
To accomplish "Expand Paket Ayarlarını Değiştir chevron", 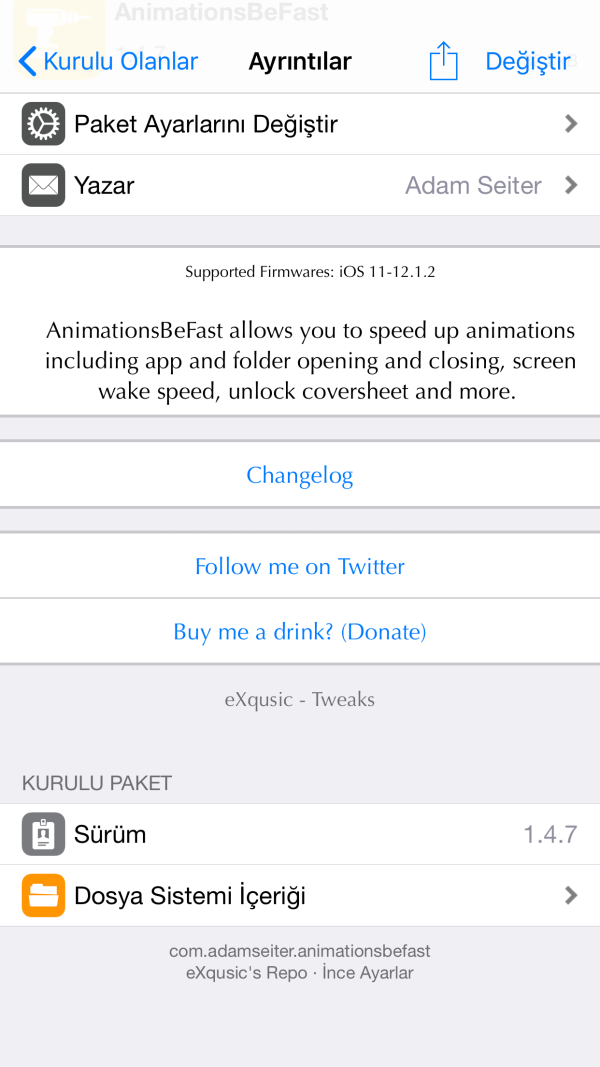I will 571,124.
